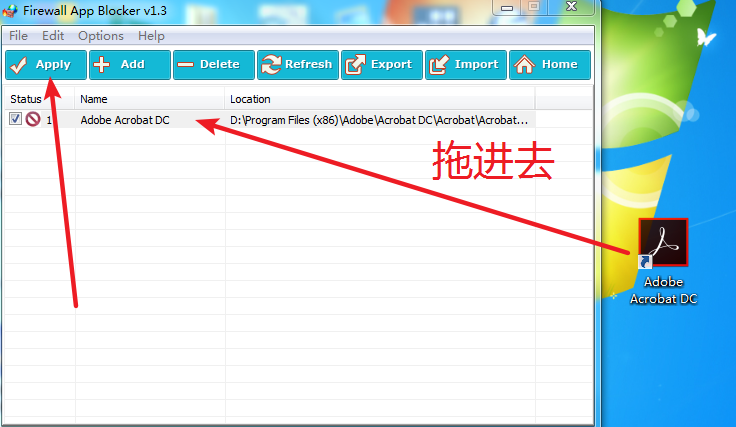Maximize the Firewall App Blocker window
Viewport: 736px width, 427px height.
pos(534,7)
